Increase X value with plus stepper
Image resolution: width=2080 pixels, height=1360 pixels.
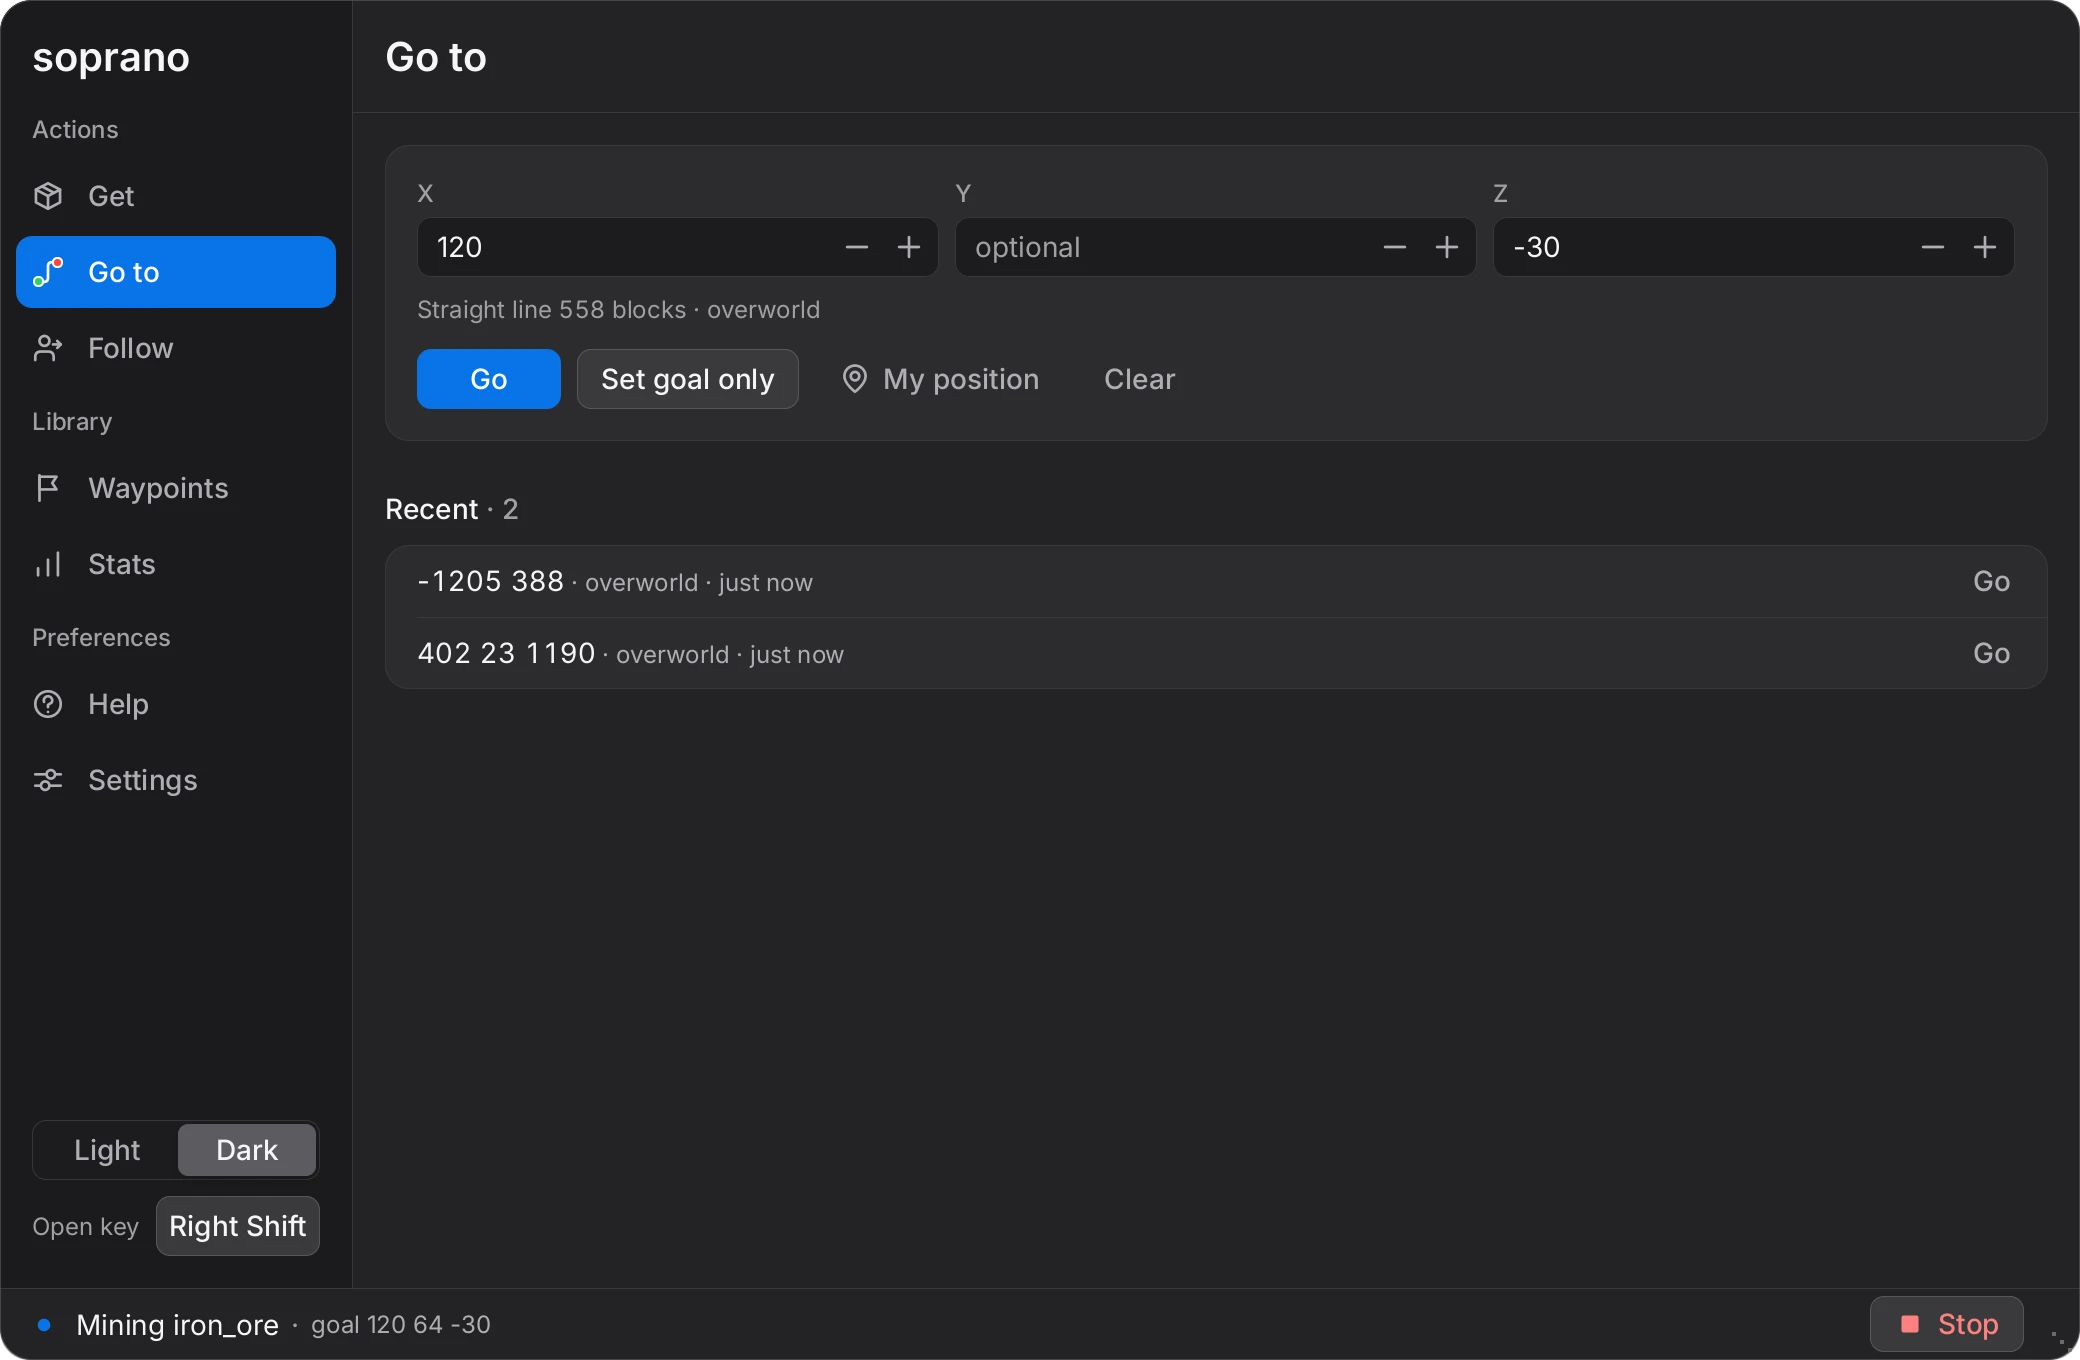pyautogui.click(x=909, y=247)
